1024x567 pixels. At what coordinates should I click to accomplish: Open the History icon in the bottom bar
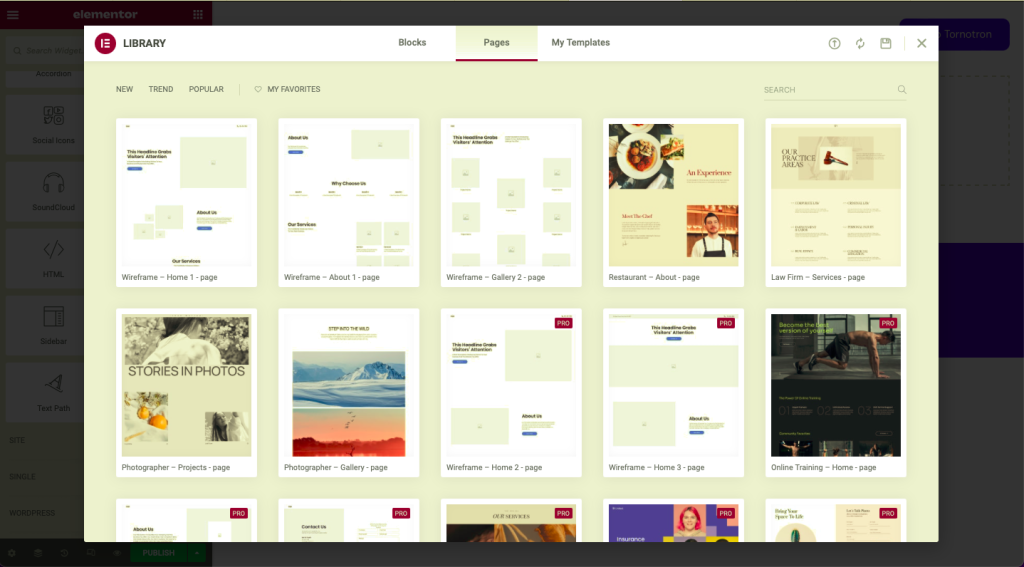pos(64,553)
